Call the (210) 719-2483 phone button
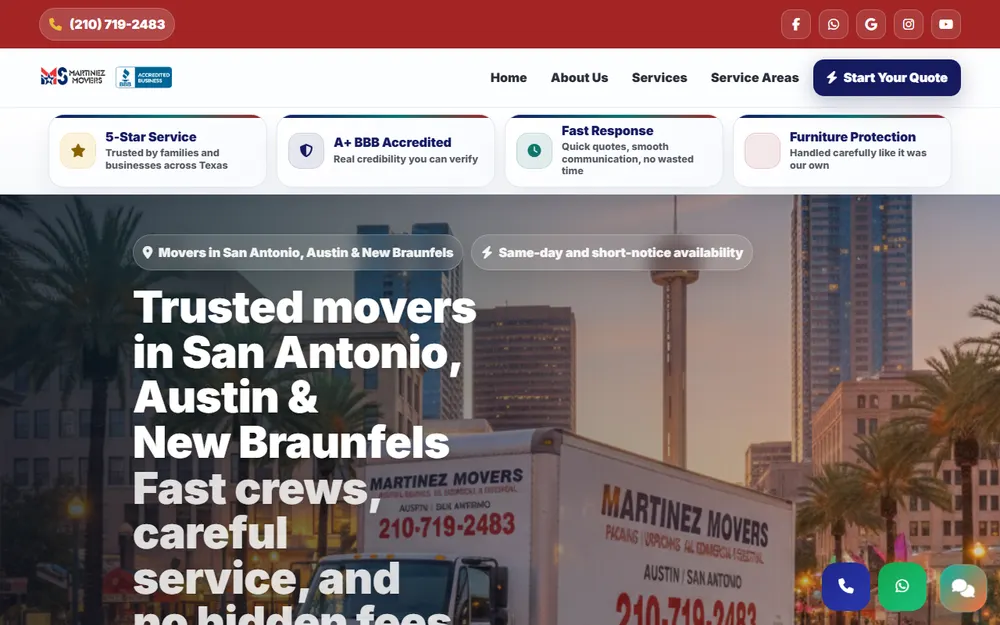Viewport: 1000px width, 625px height. pos(107,24)
